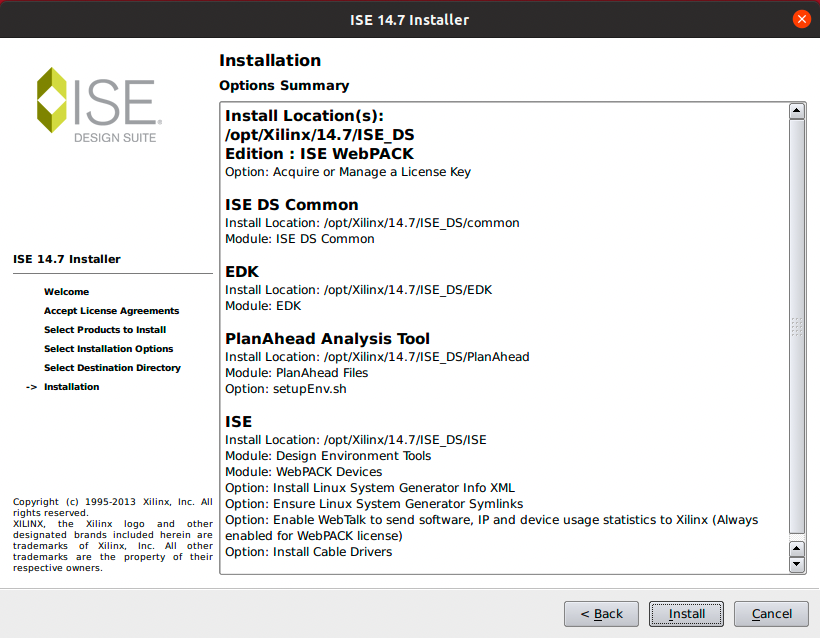
Task: Click 'PlanAhead Analysis Tool' heading
Action: tap(327, 338)
